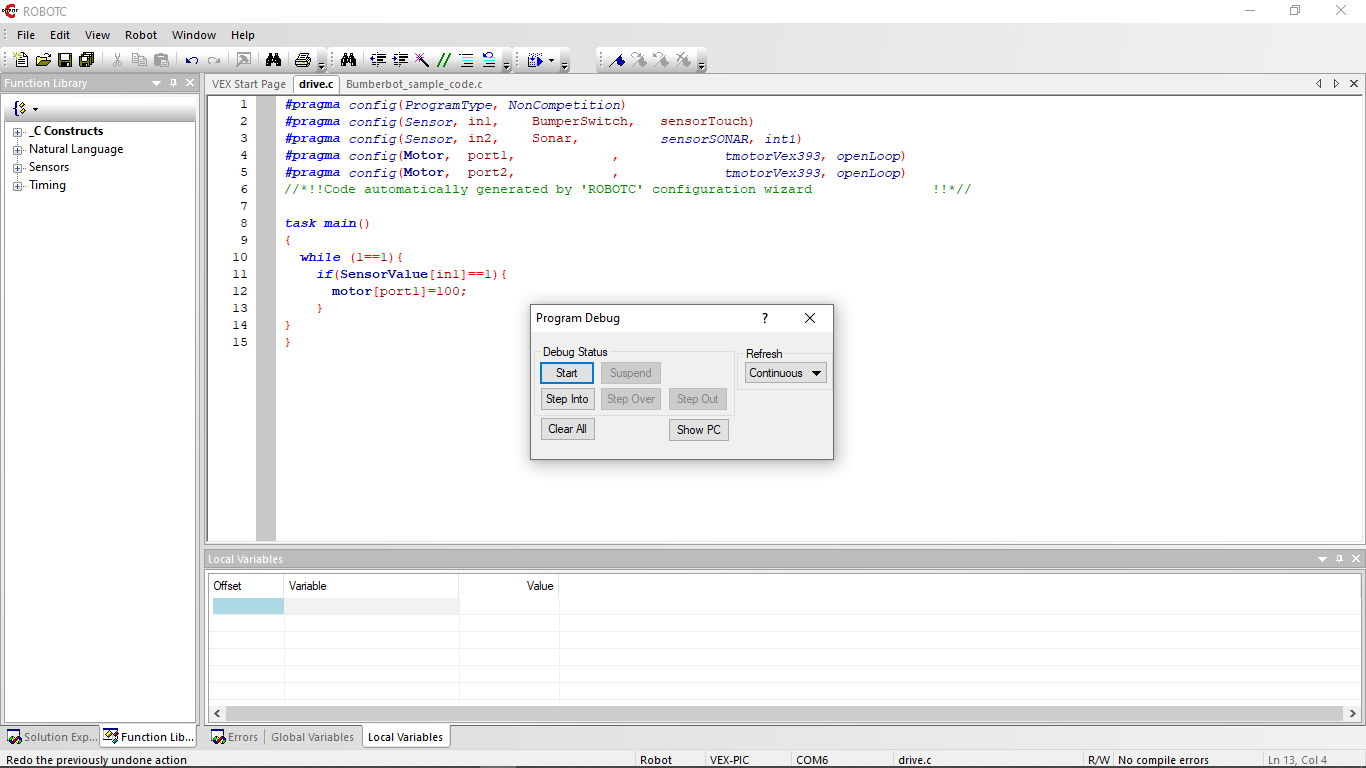Screen dimensions: 1366x768
Task: Click Start in Program Debug dialog
Action: (x=567, y=373)
